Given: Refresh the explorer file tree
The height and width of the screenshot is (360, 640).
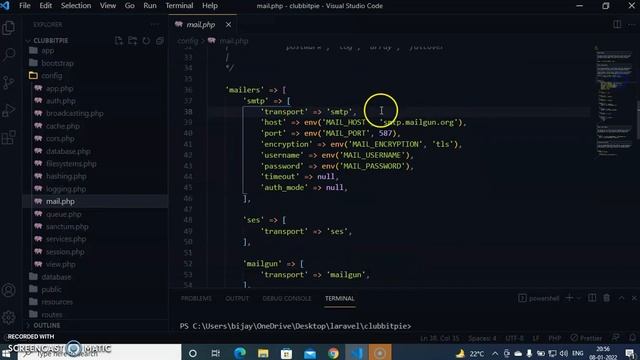Looking at the screenshot, I should [x=146, y=40].
